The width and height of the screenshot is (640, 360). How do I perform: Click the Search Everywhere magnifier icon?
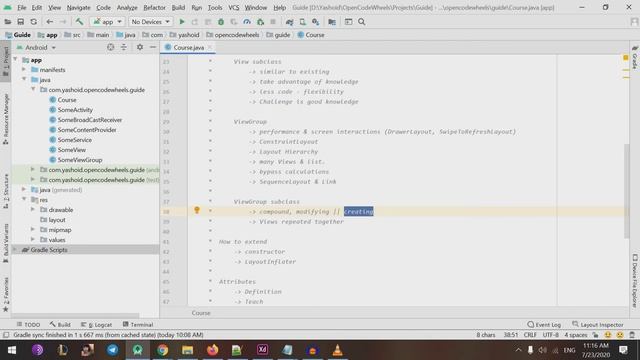click(x=362, y=22)
